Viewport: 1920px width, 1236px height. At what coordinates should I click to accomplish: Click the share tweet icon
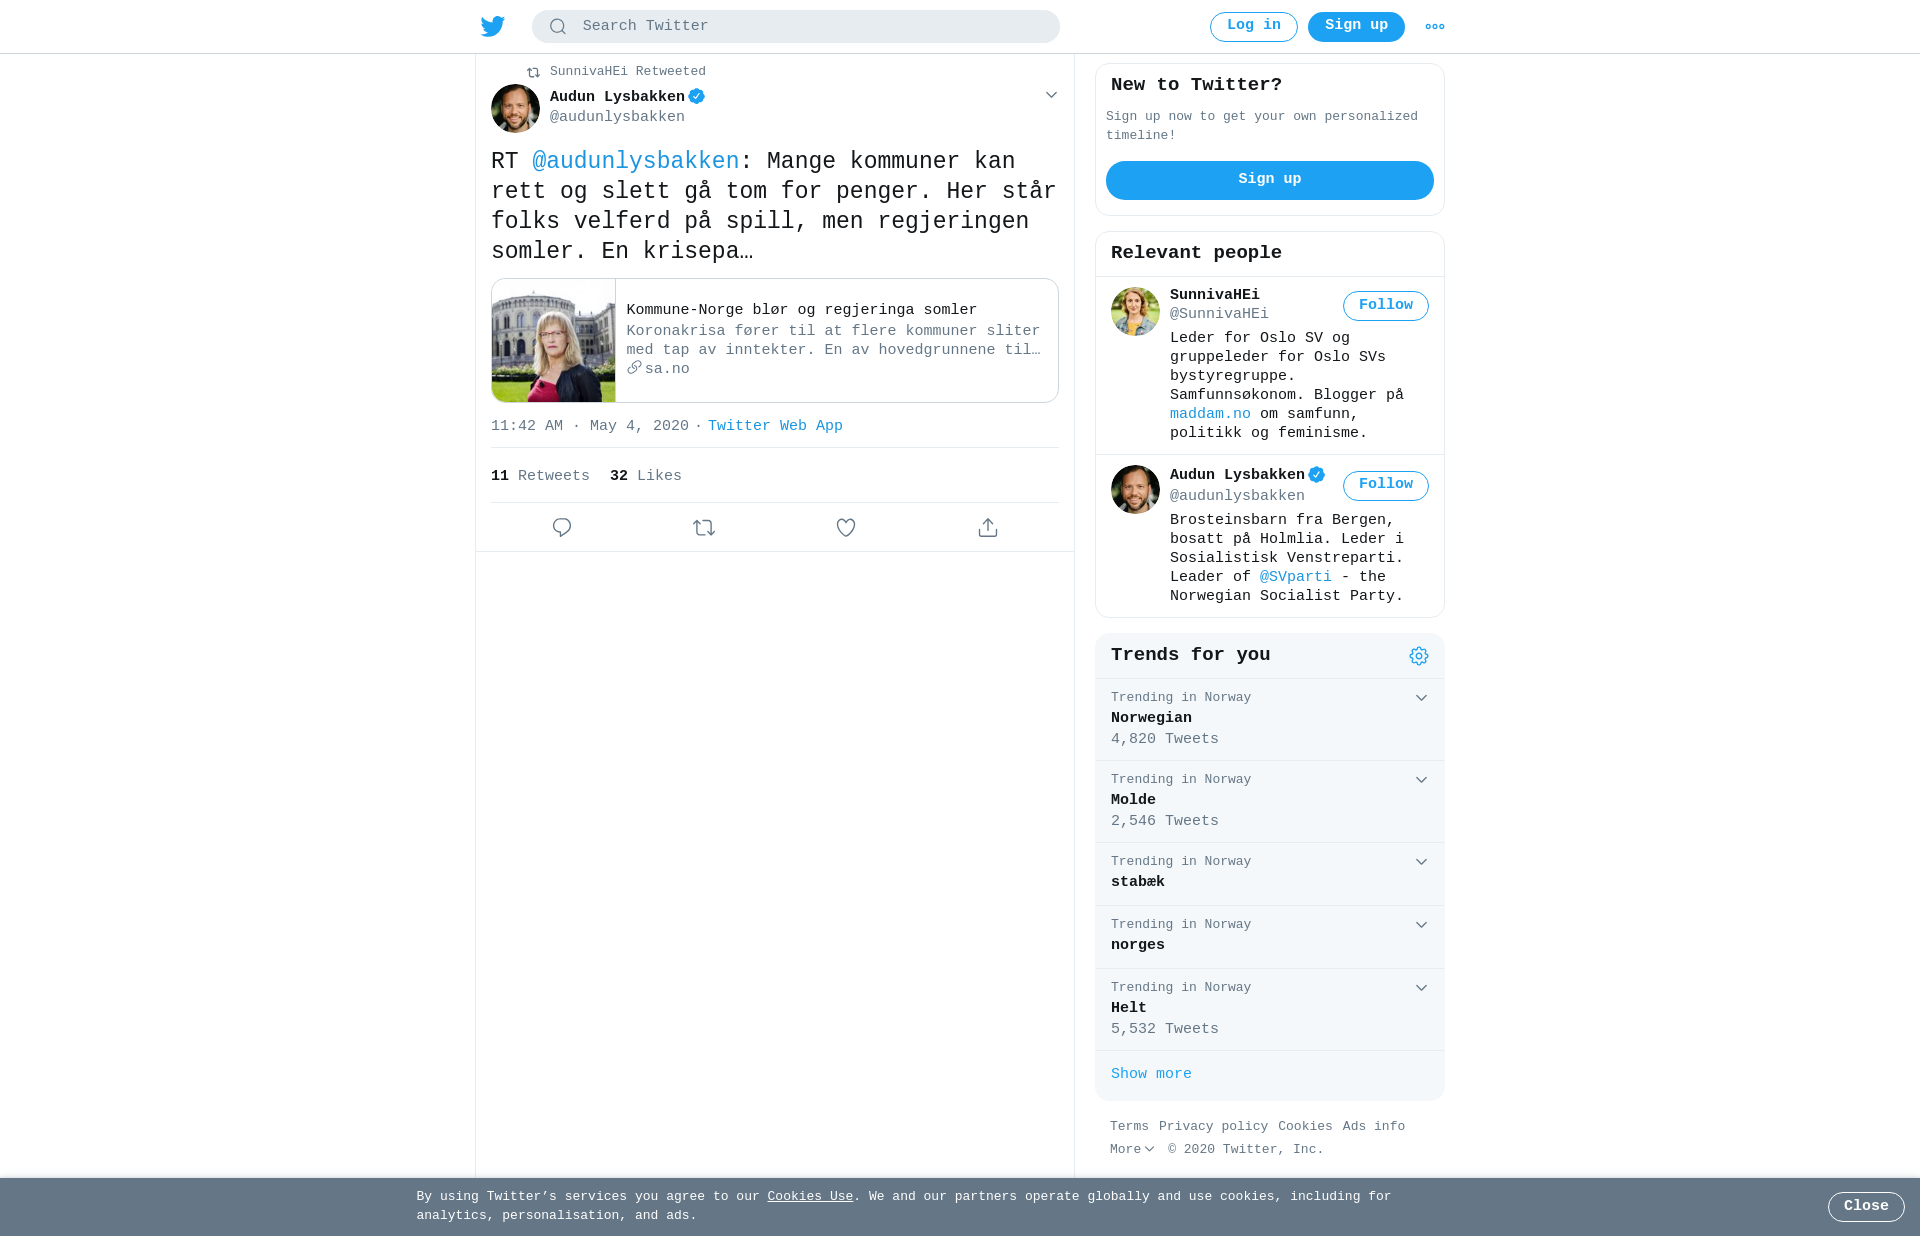[x=988, y=527]
